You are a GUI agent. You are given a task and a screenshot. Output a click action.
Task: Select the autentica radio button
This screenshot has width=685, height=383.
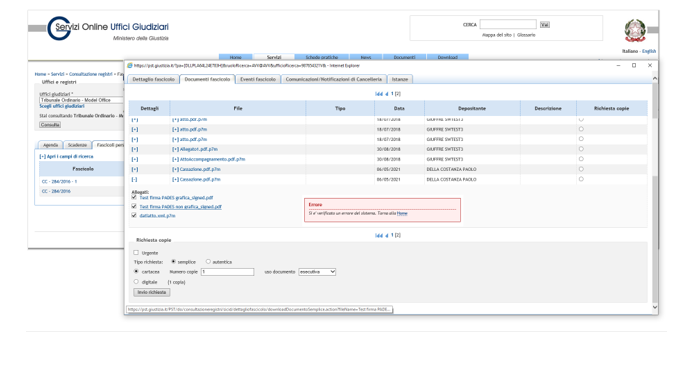pyautogui.click(x=208, y=262)
